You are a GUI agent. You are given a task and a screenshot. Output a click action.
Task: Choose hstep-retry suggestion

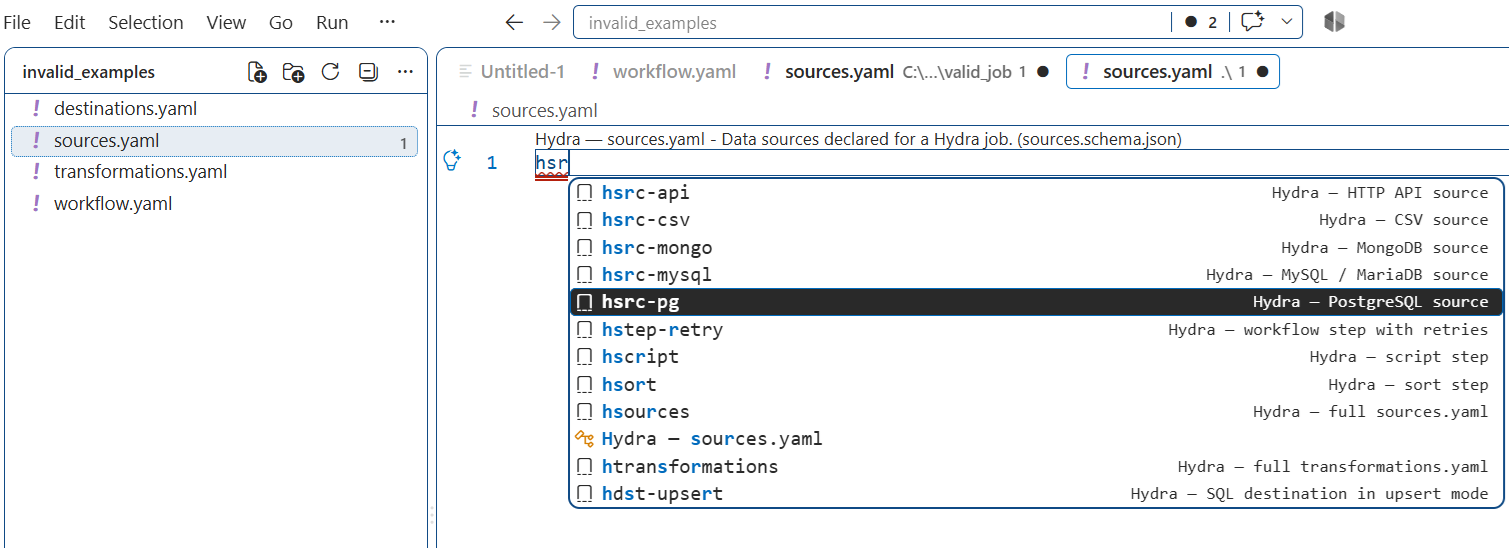[1036, 330]
